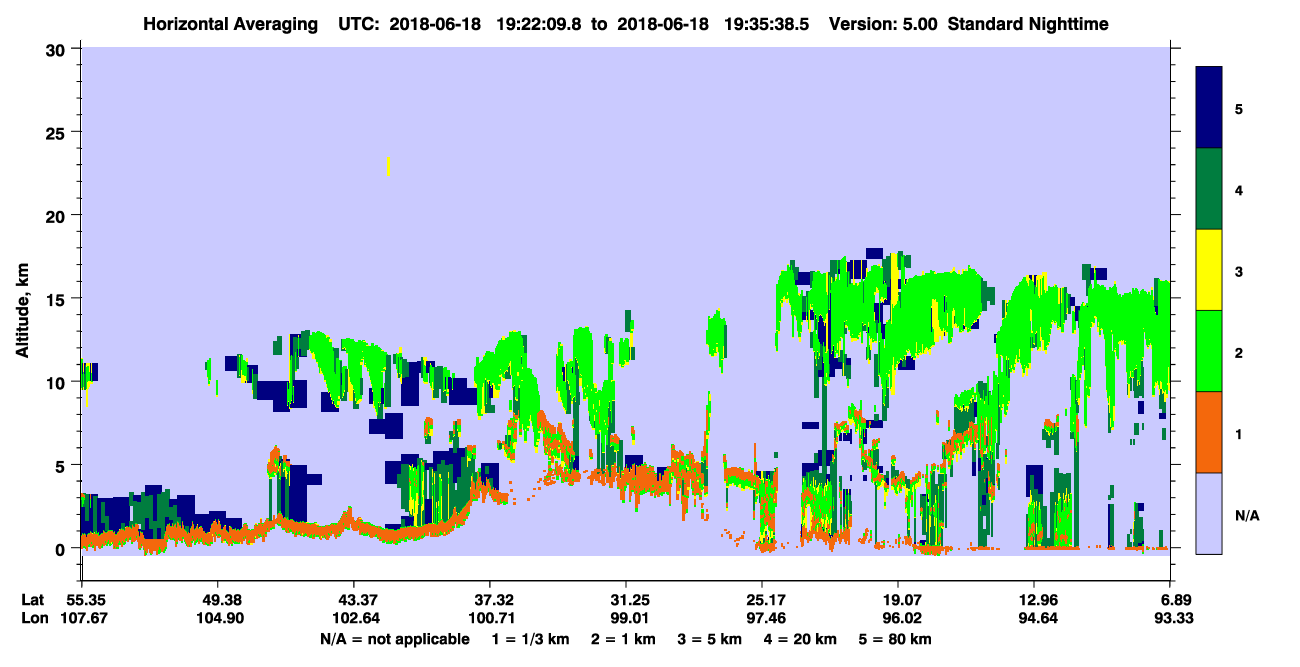The image size is (1300, 667).
Task: Click the longitude value '100.71'
Action: (490, 618)
